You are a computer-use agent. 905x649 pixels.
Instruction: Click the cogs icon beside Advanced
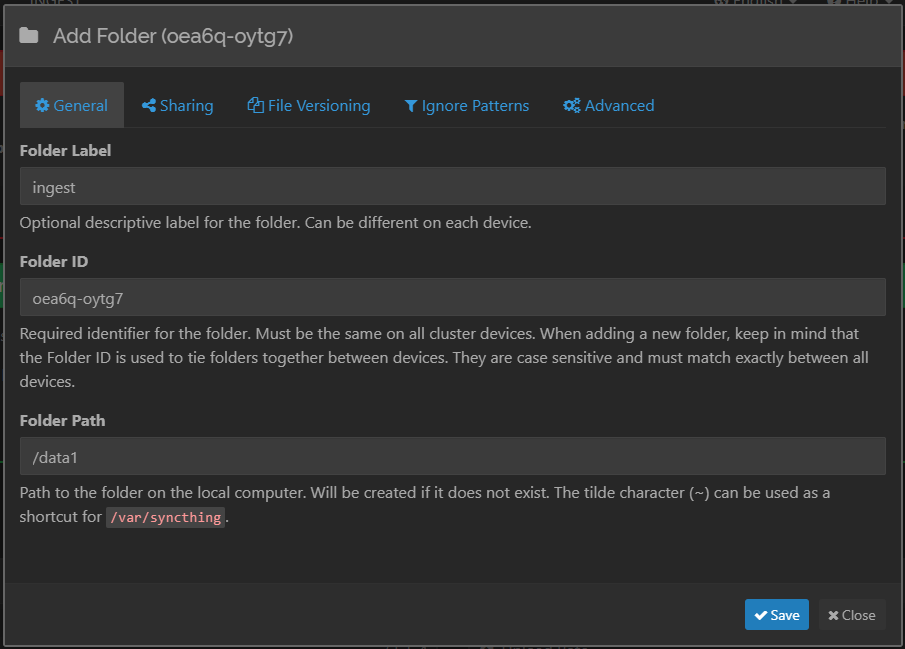point(572,106)
